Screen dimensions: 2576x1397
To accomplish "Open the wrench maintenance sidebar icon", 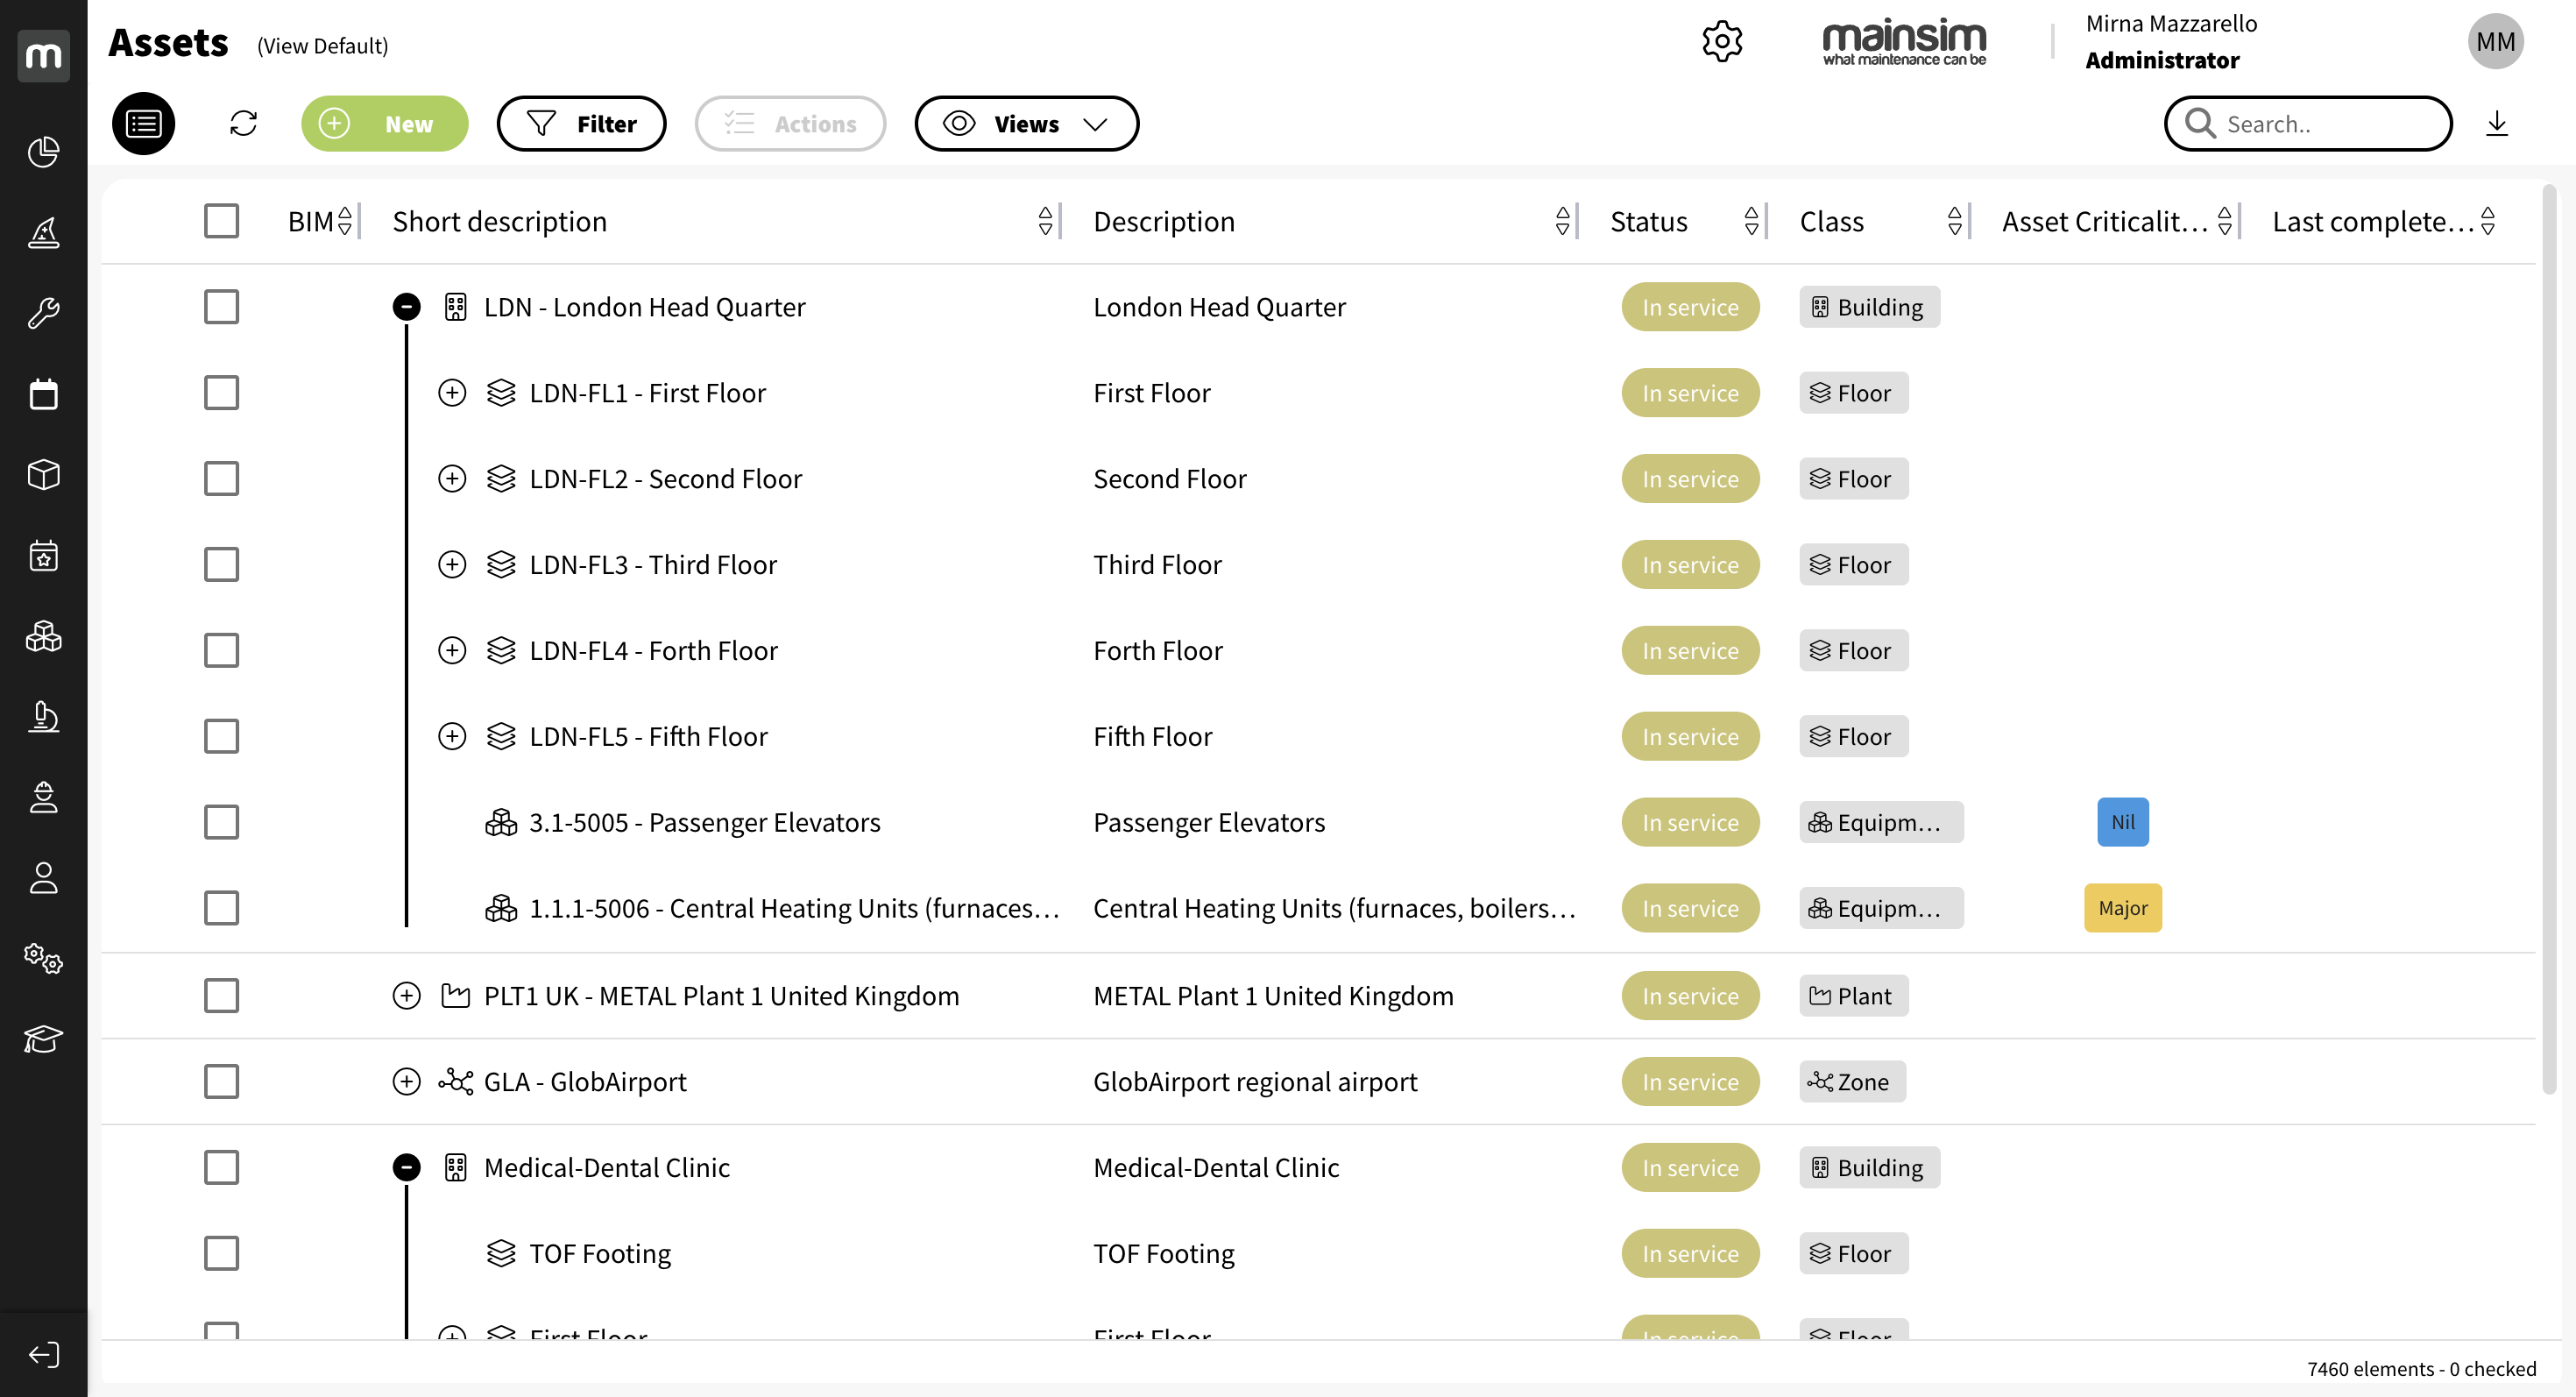I will tap(43, 313).
